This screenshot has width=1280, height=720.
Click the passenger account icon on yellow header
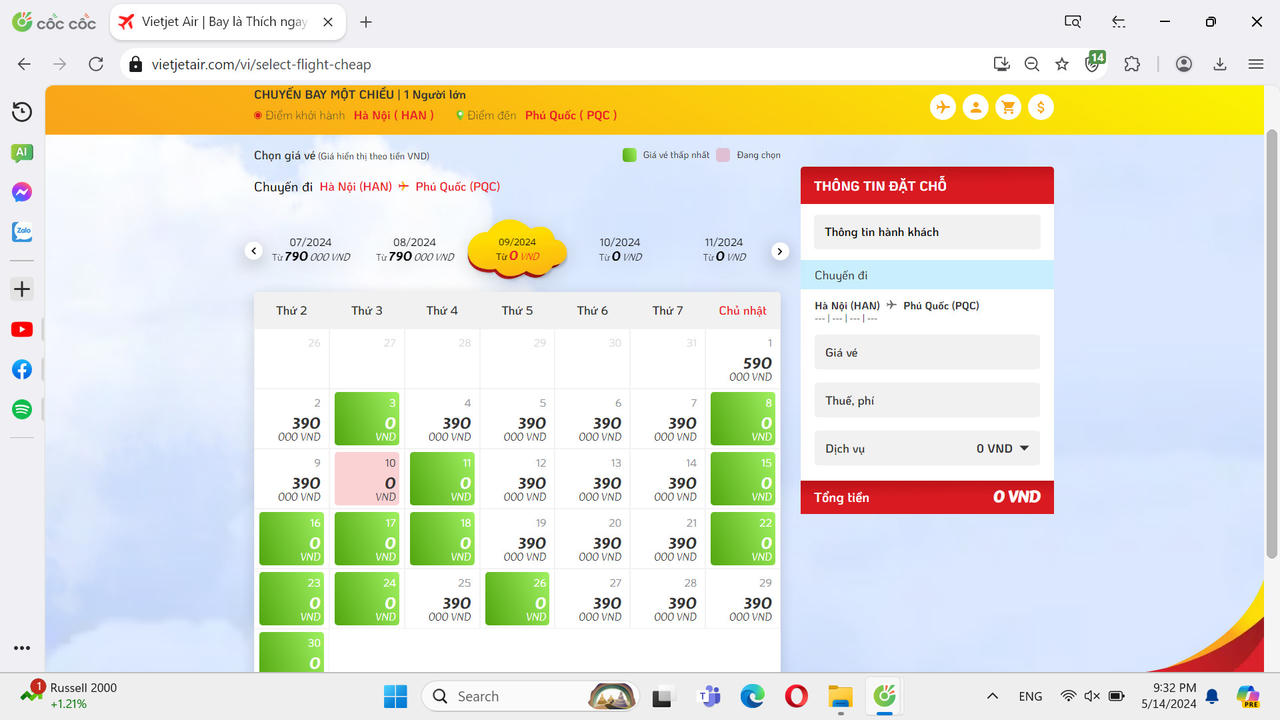[x=975, y=106]
